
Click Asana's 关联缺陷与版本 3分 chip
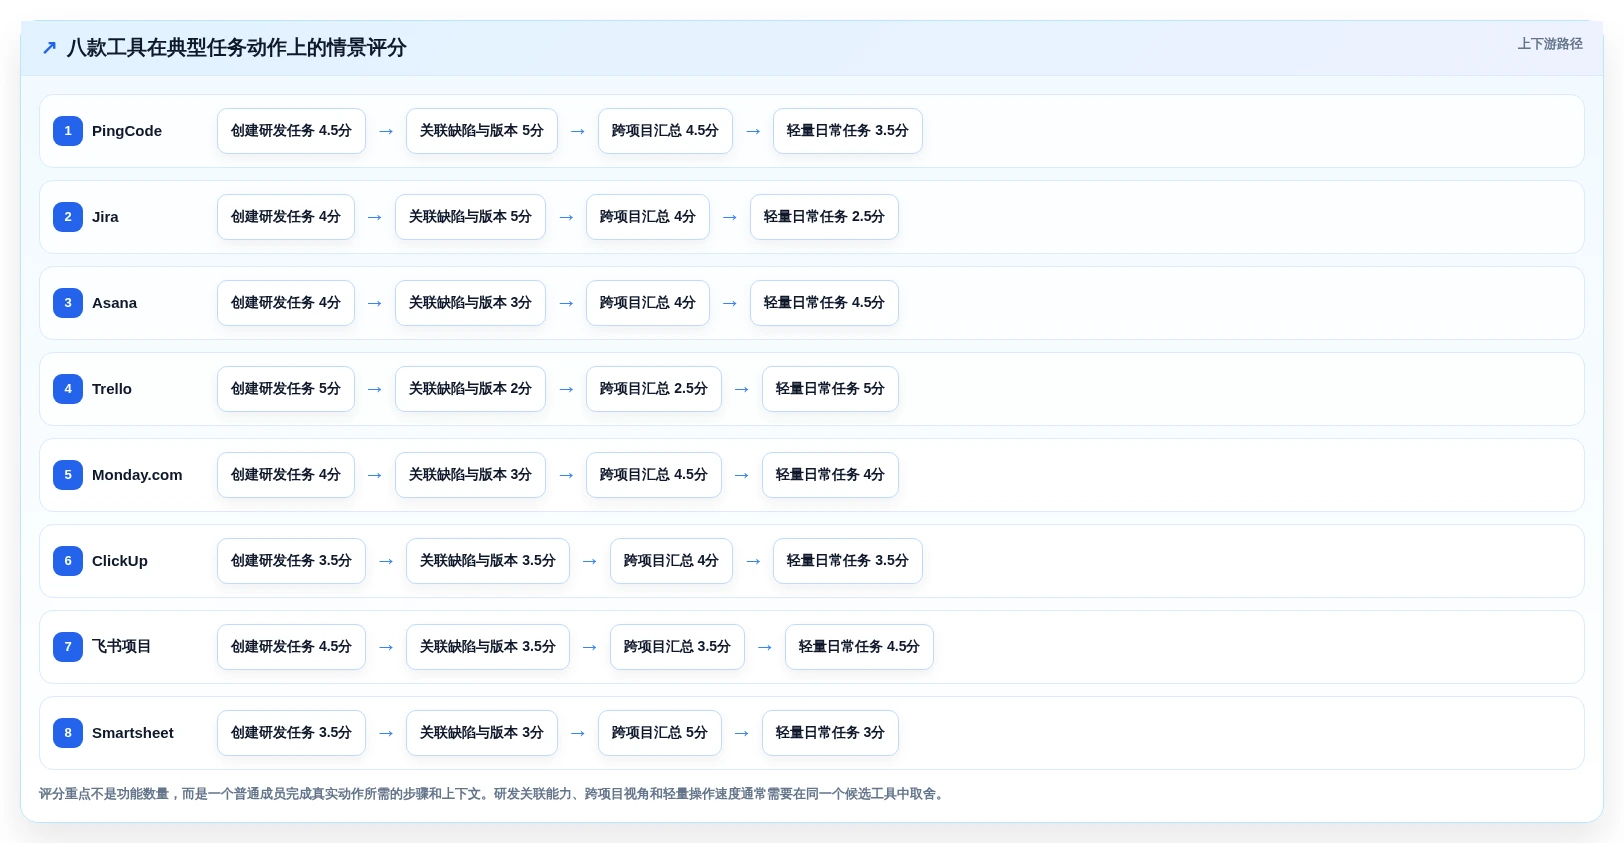click(x=470, y=303)
